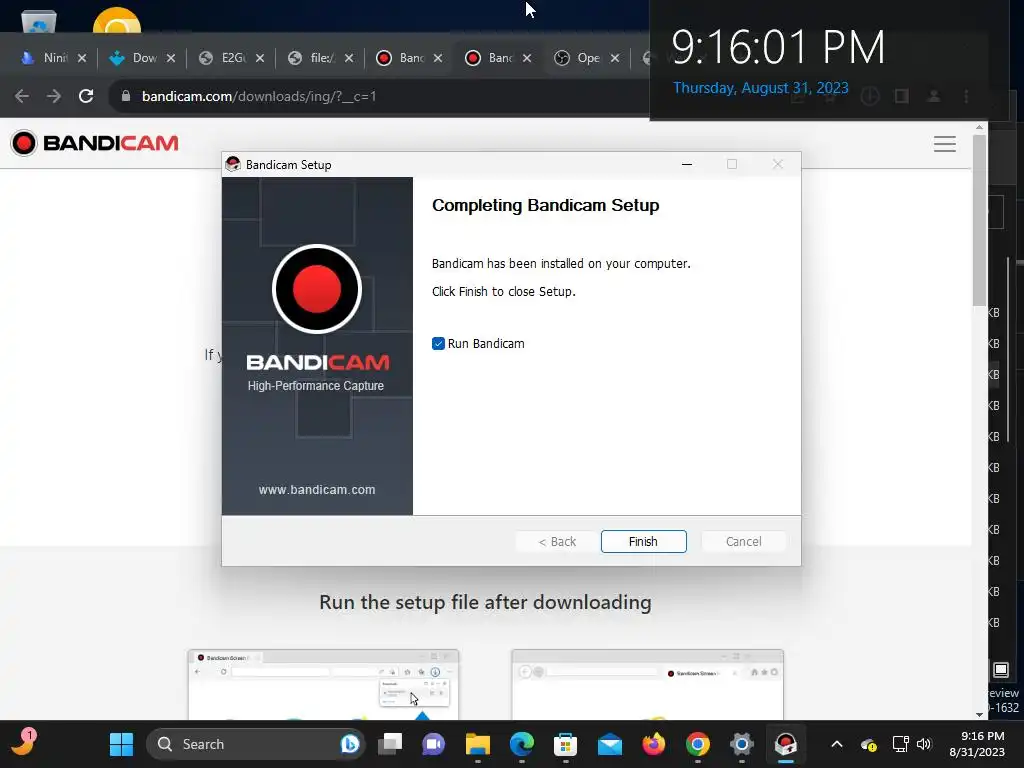
Task: Close the Ope tab
Action: pyautogui.click(x=615, y=58)
